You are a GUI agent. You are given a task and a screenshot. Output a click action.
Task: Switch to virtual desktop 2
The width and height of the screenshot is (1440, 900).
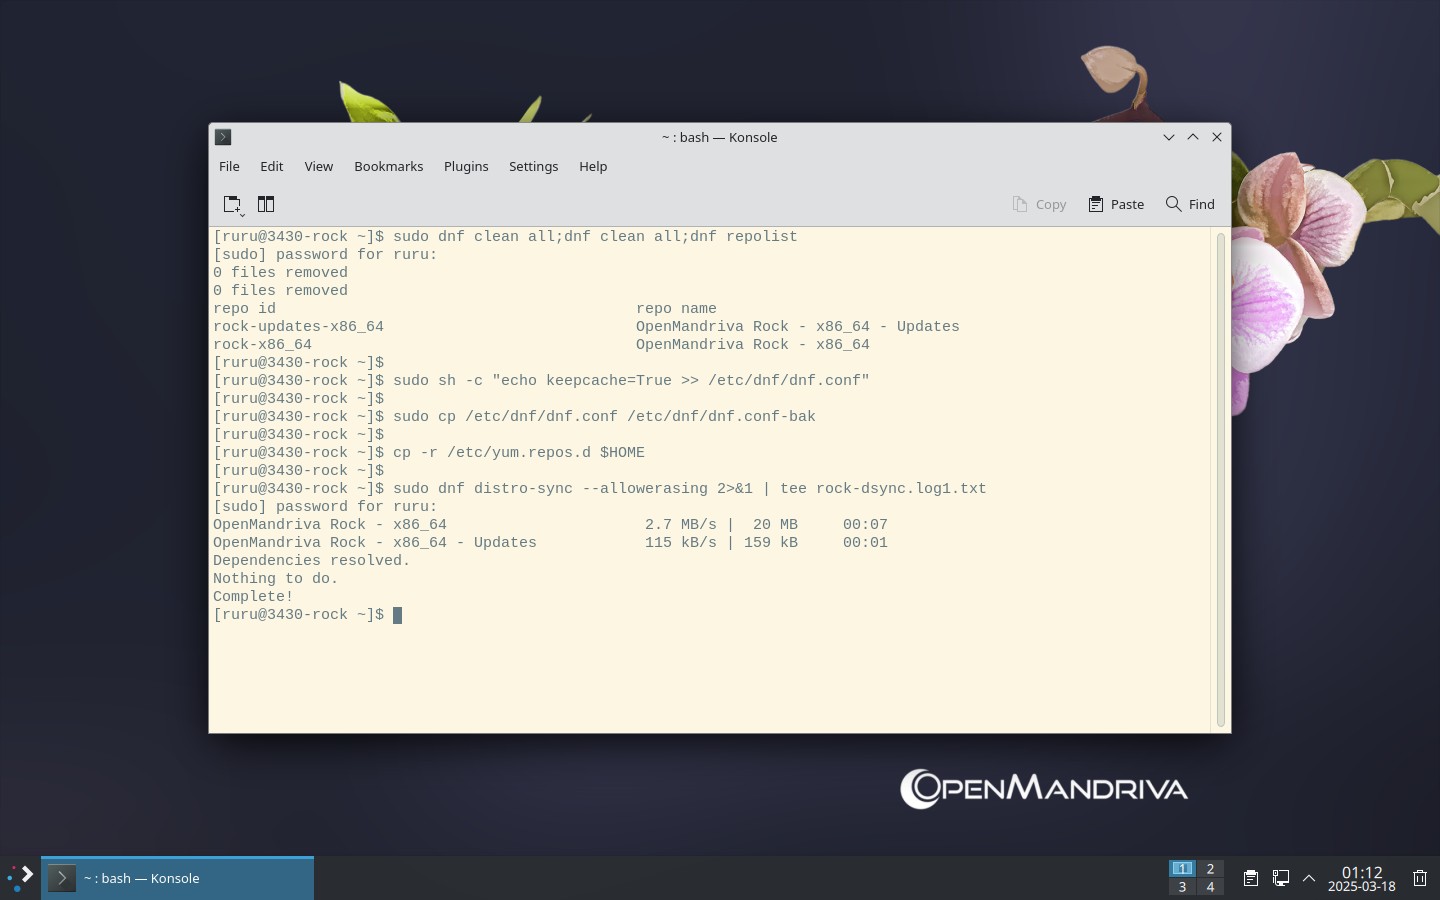(1210, 868)
